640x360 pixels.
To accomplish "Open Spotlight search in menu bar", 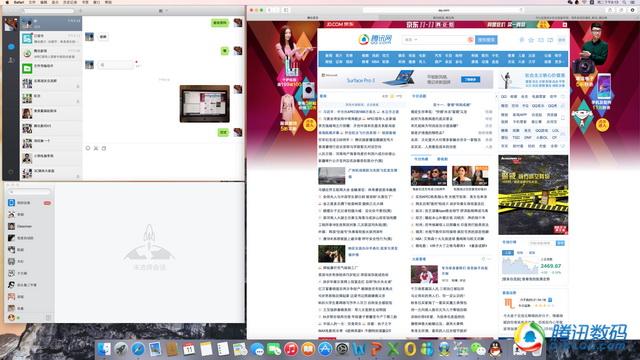I will click(x=624, y=2).
